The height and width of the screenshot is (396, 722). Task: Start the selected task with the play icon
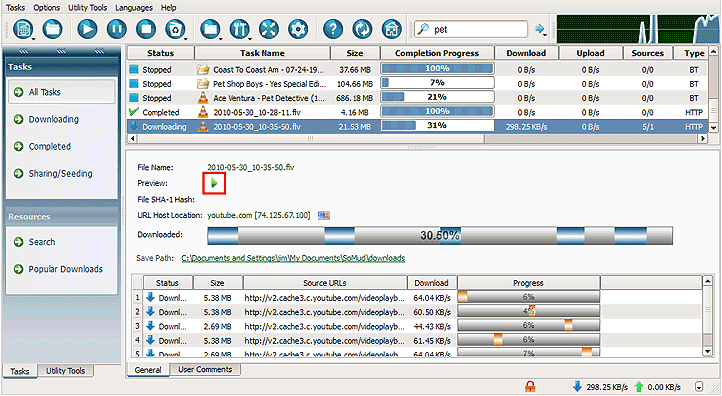(x=87, y=29)
